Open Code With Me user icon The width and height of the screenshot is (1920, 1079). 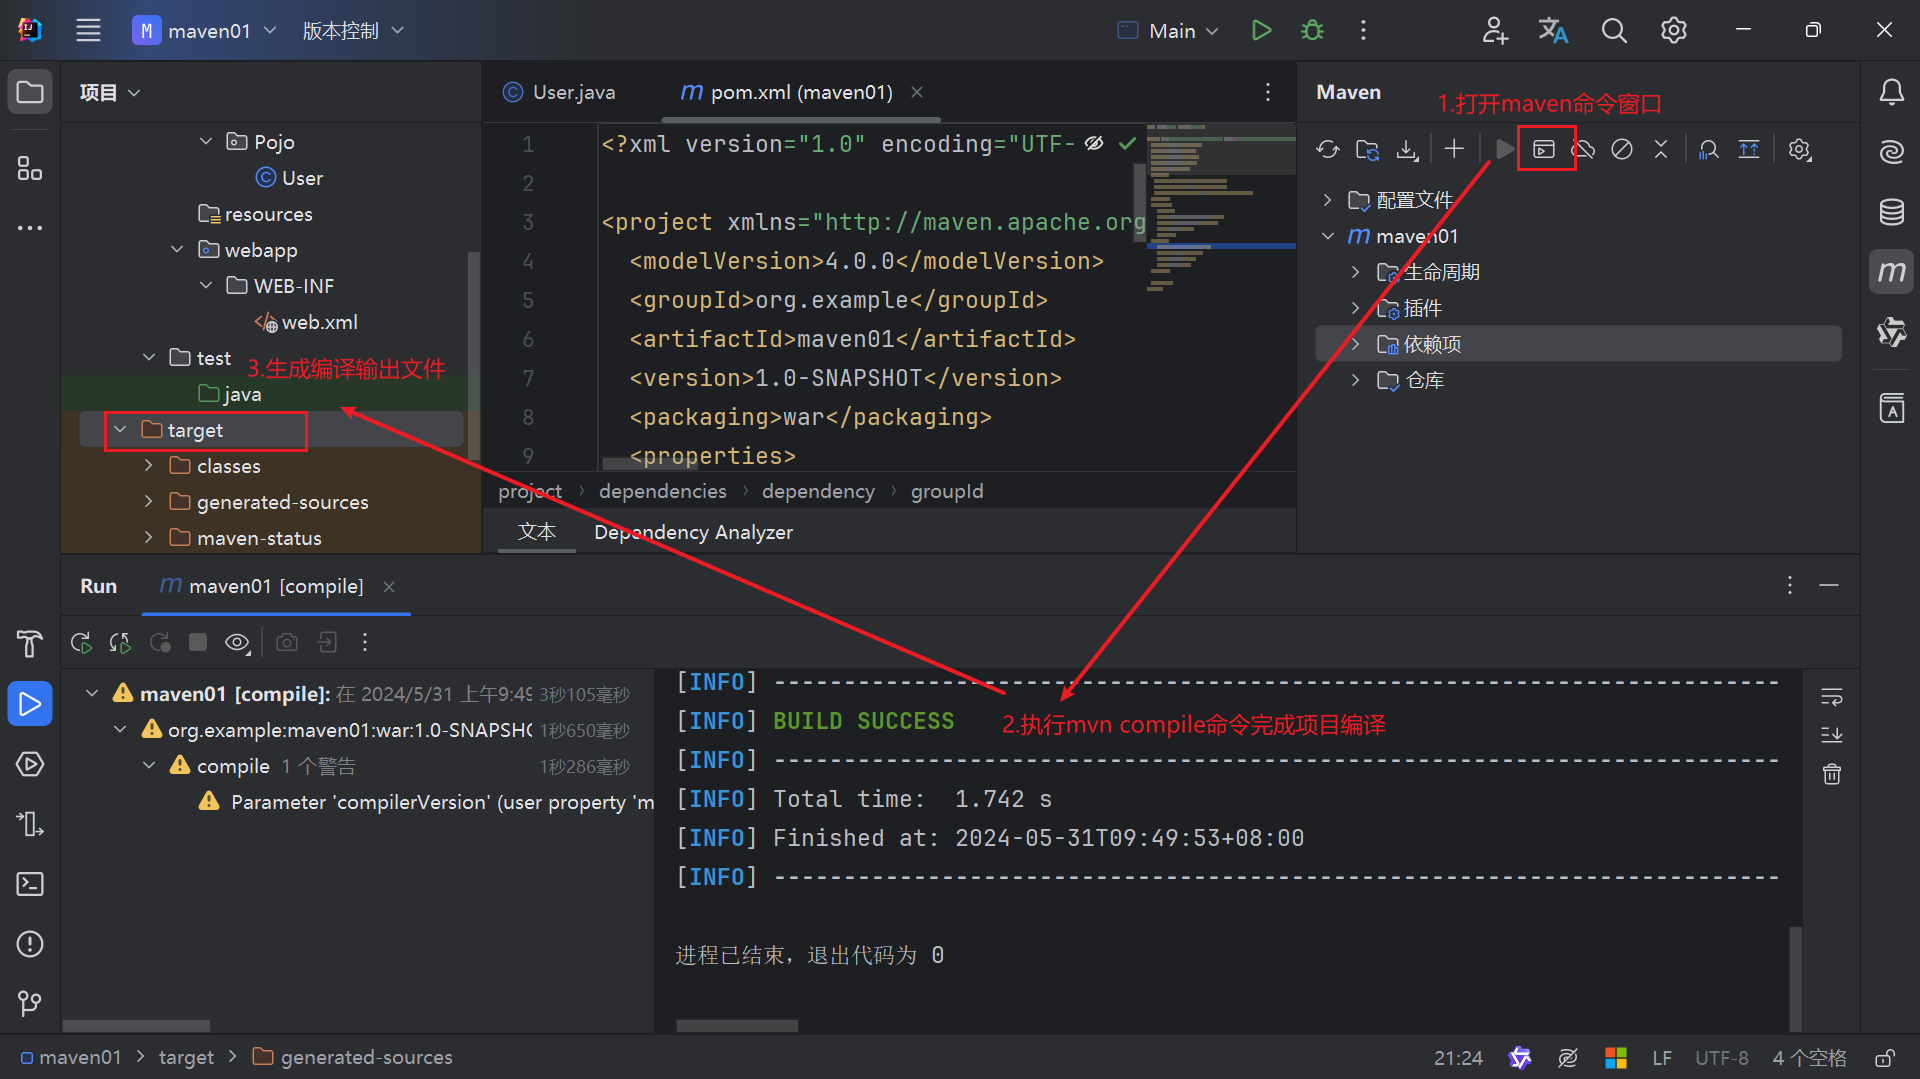[x=1494, y=30]
